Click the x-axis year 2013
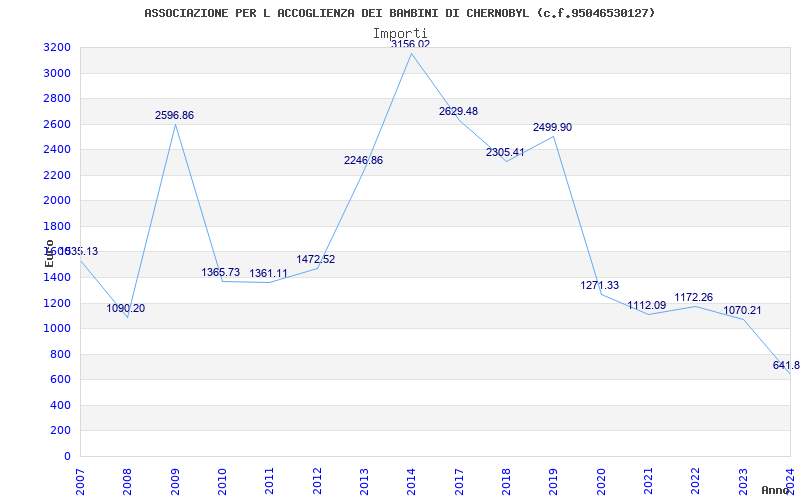The image size is (800, 500). 364,482
